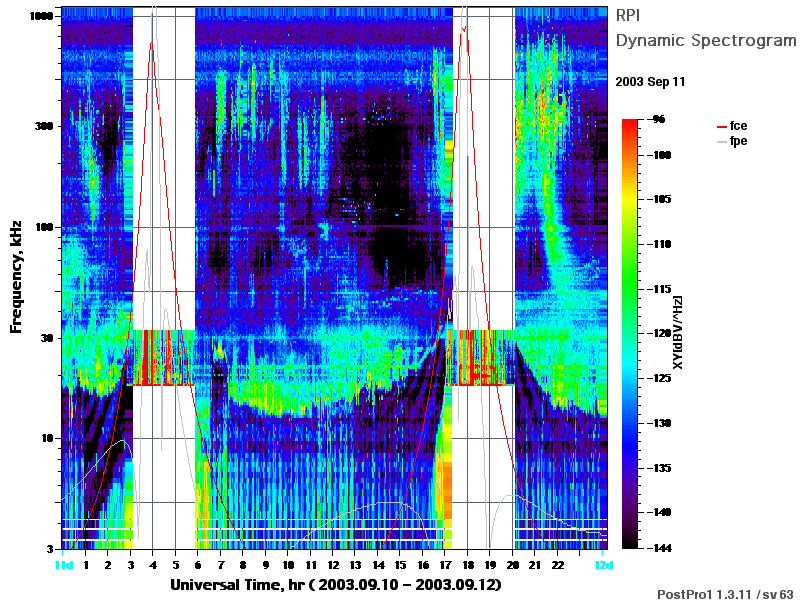Click the PostPro1 version footer text
This screenshot has height=600, width=800.
point(726,594)
